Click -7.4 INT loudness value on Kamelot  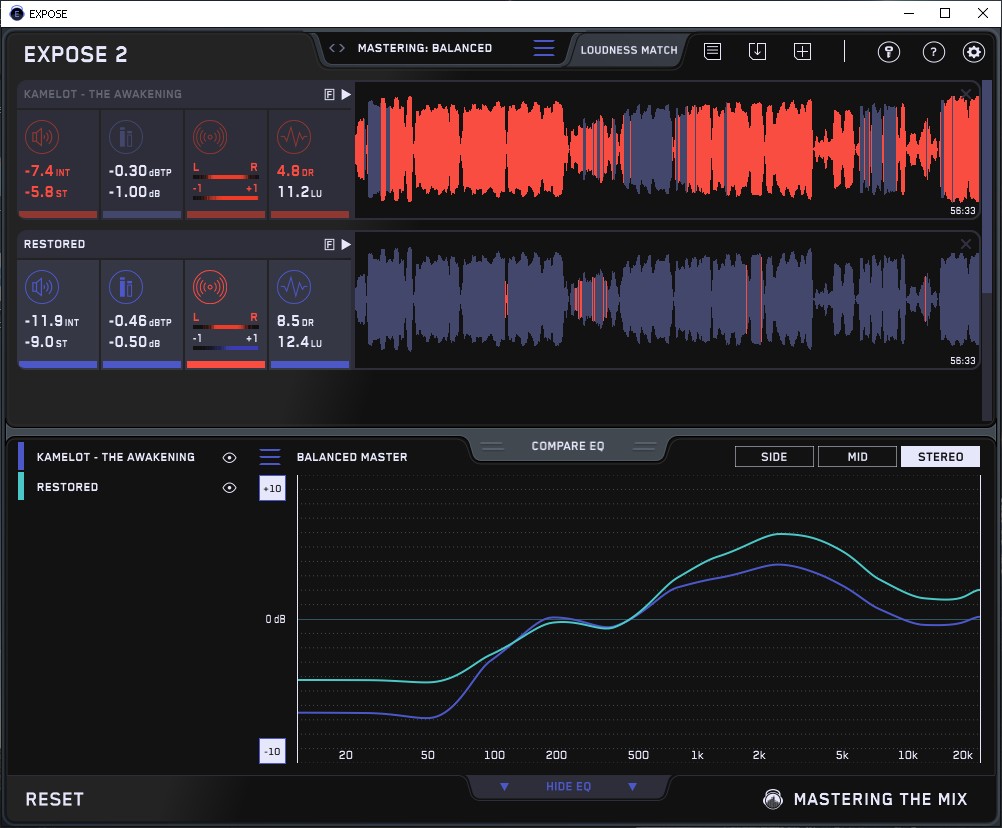(x=47, y=171)
